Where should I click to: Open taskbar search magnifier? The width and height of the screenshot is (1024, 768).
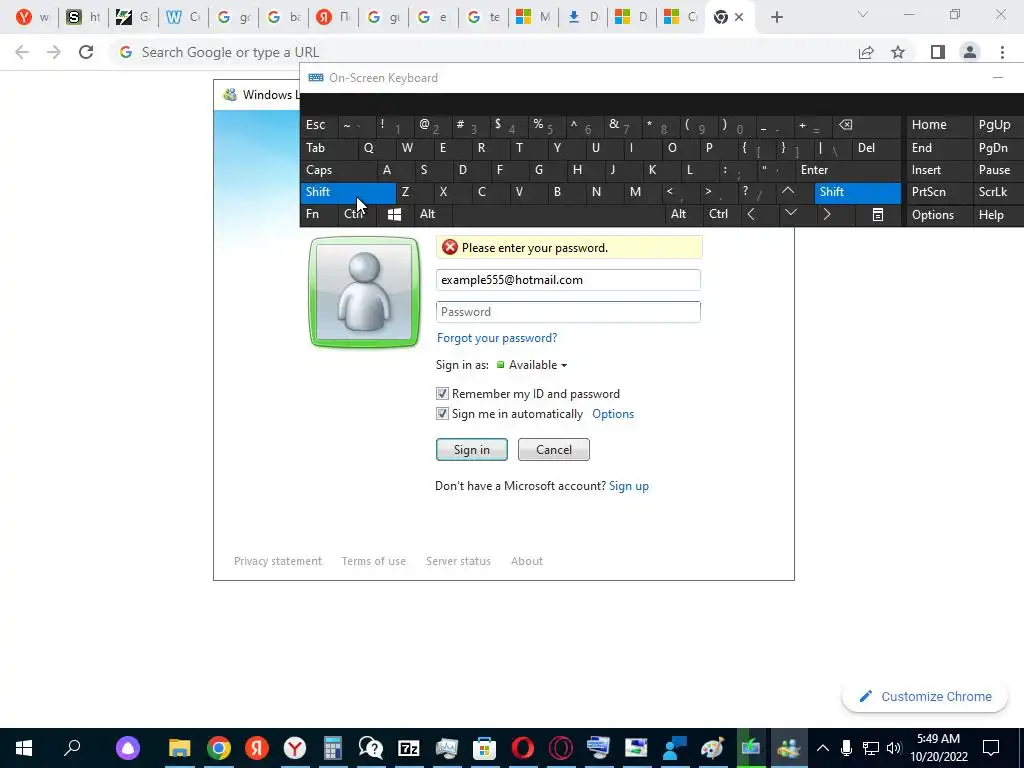(x=72, y=748)
